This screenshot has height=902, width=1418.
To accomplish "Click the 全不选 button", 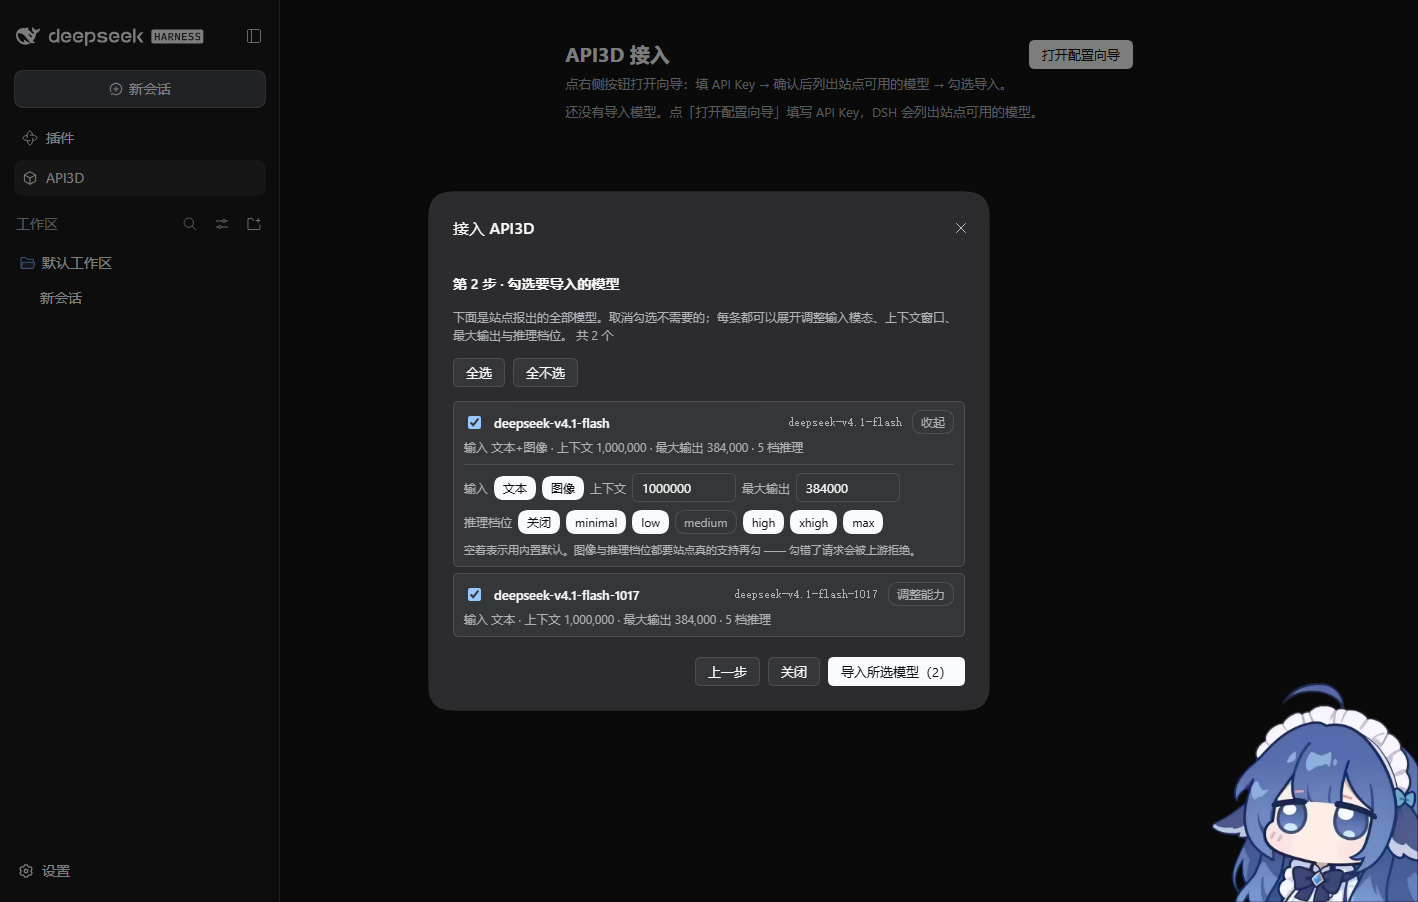I will [545, 373].
